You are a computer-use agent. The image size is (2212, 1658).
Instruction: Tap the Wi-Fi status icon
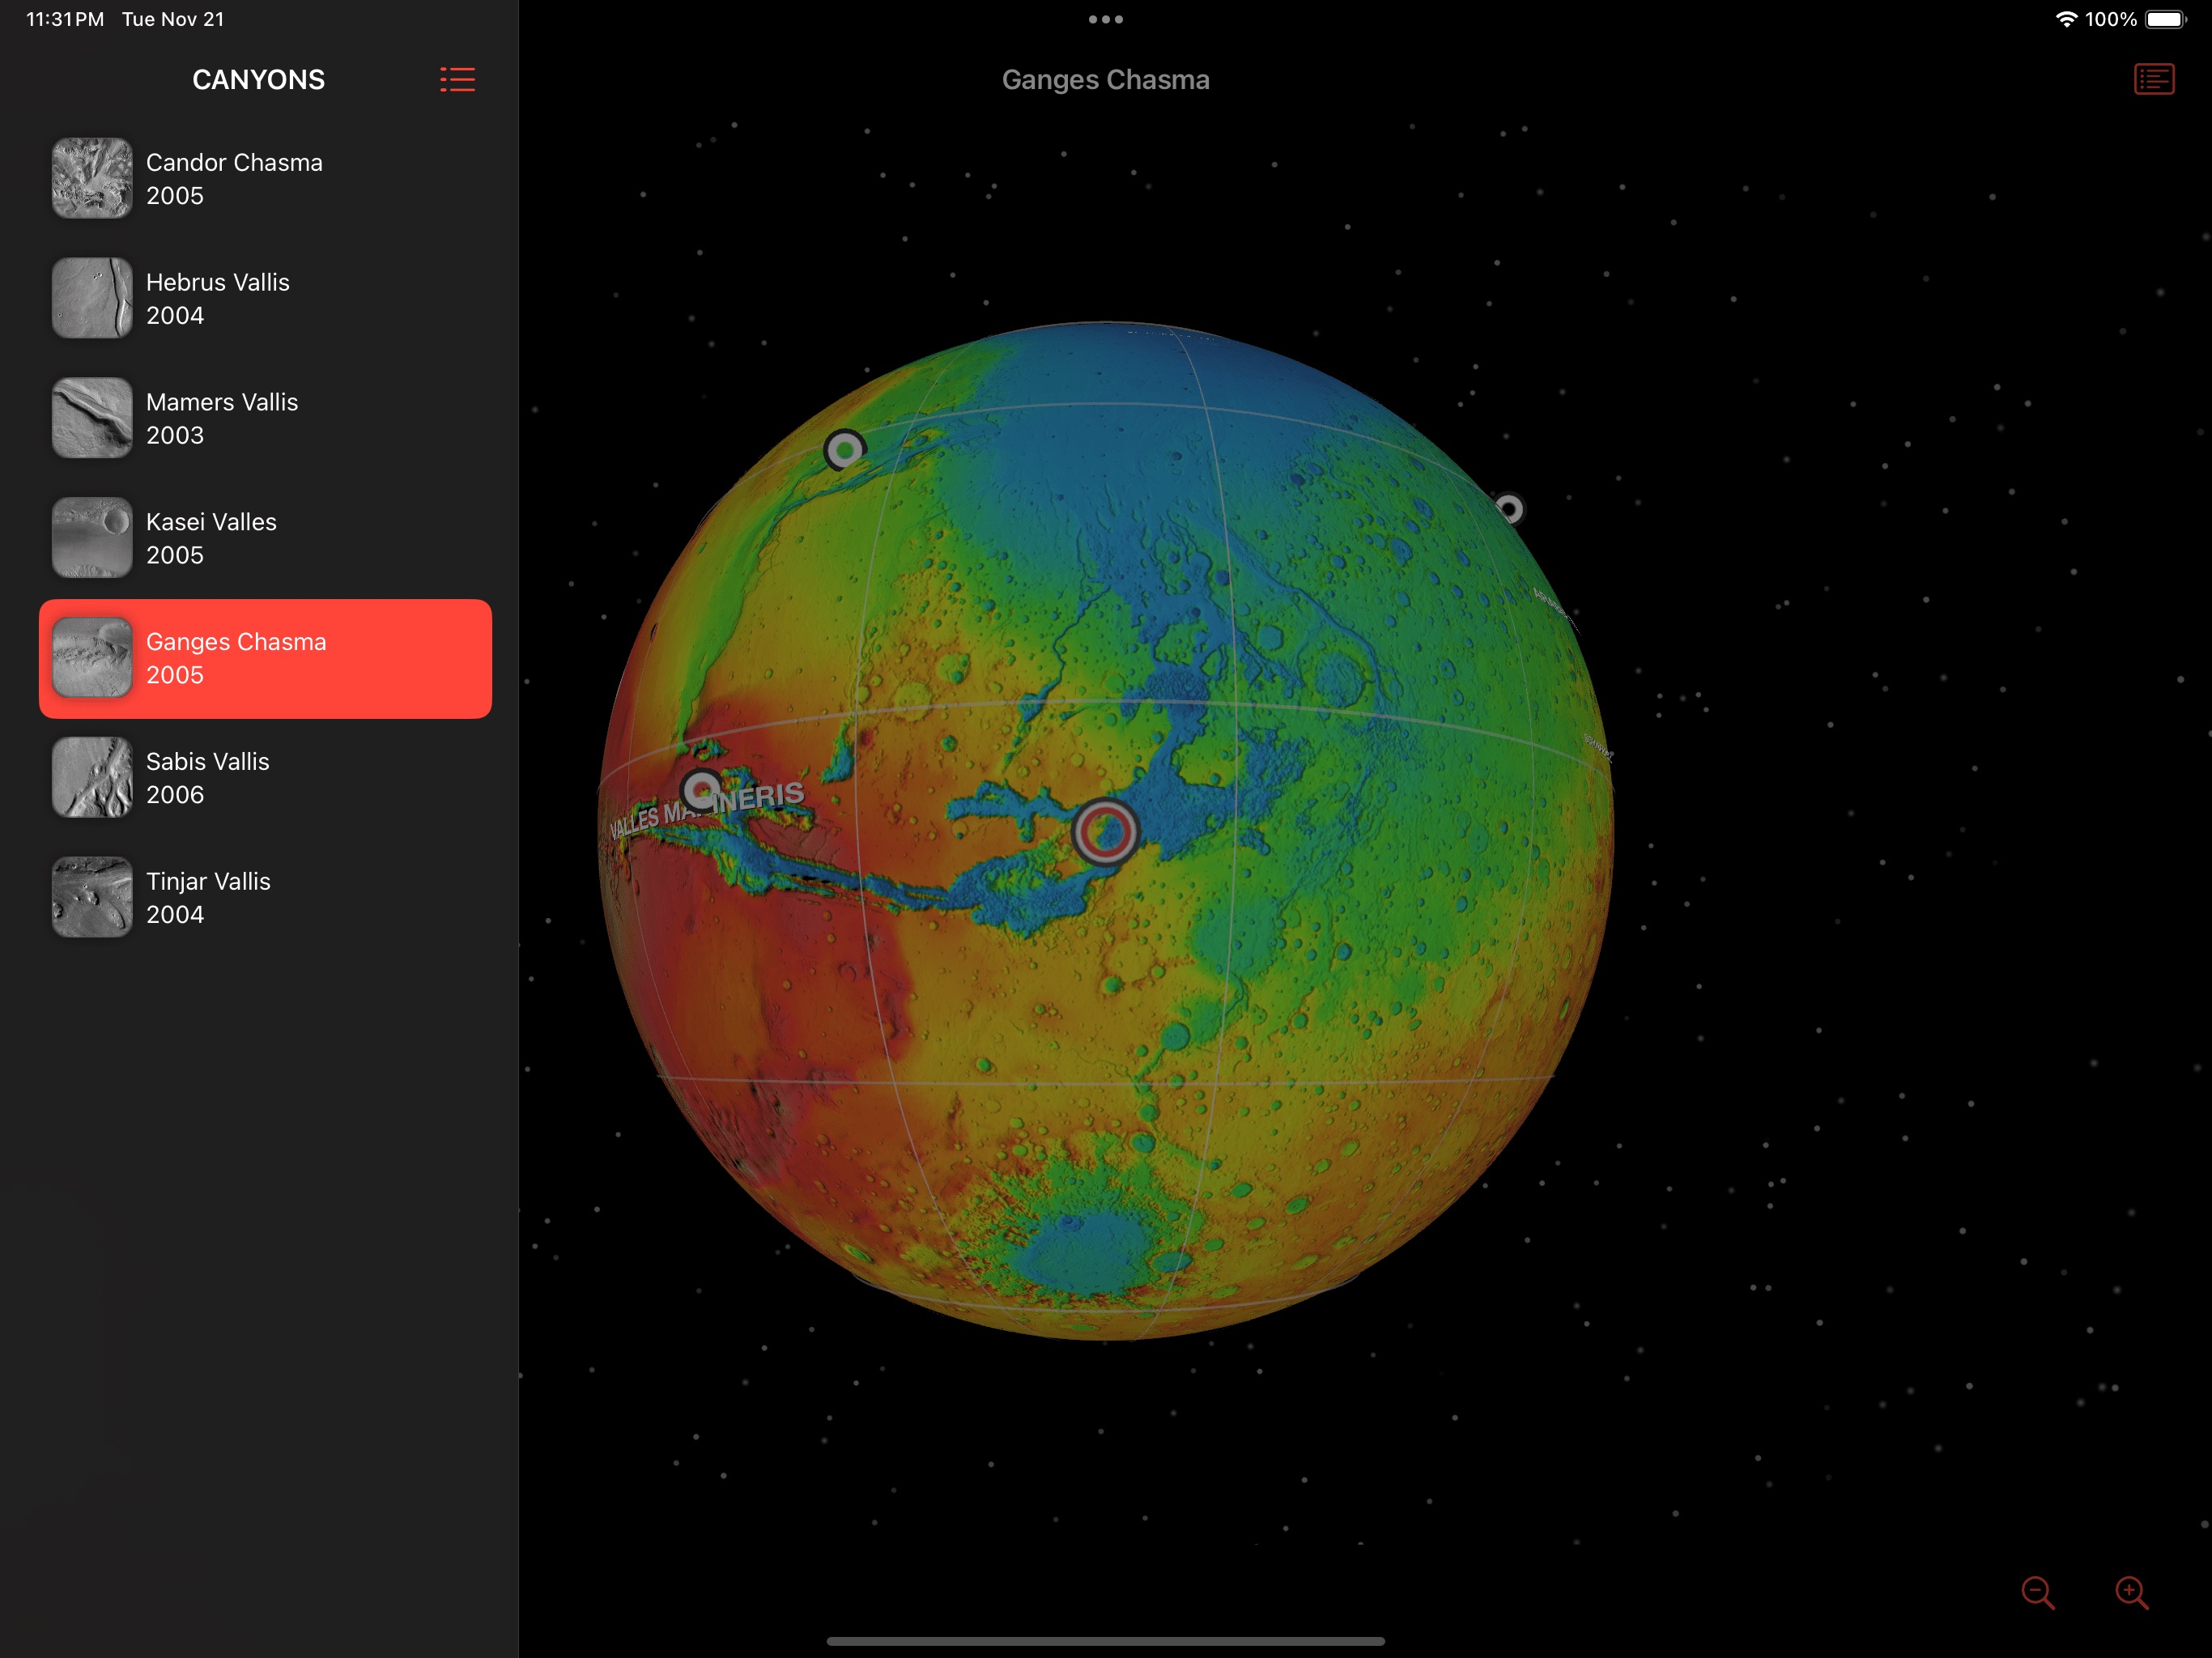pos(2065,19)
